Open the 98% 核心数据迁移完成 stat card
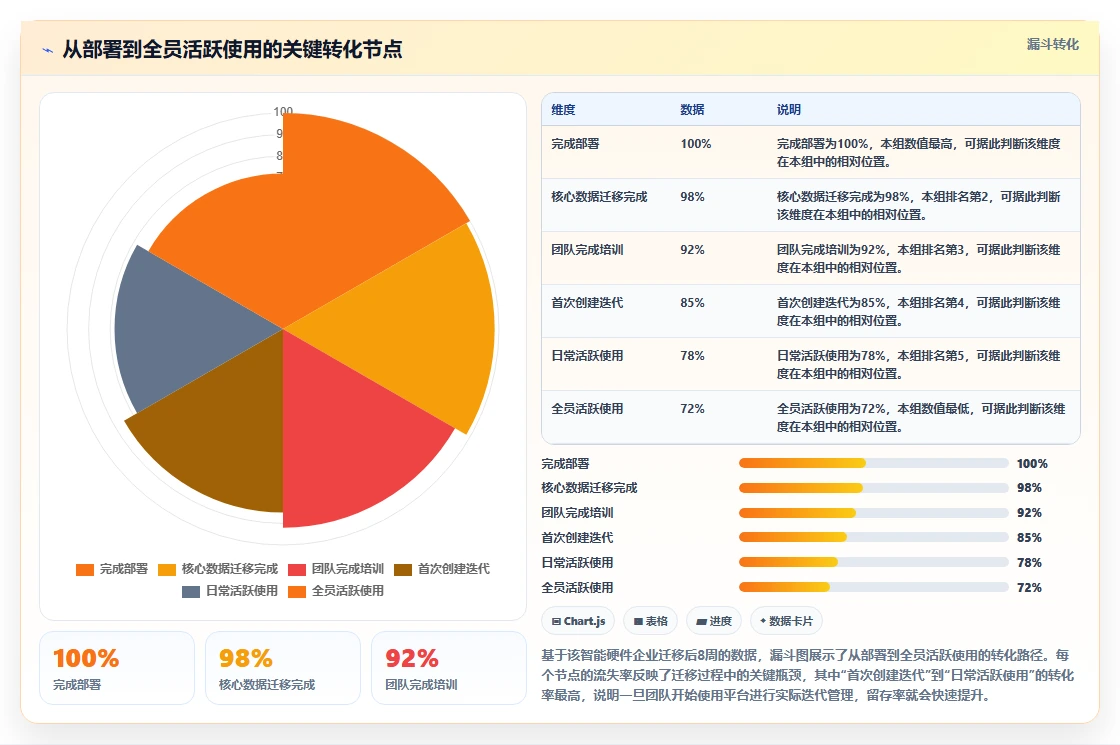The height and width of the screenshot is (745, 1120). tap(283, 668)
